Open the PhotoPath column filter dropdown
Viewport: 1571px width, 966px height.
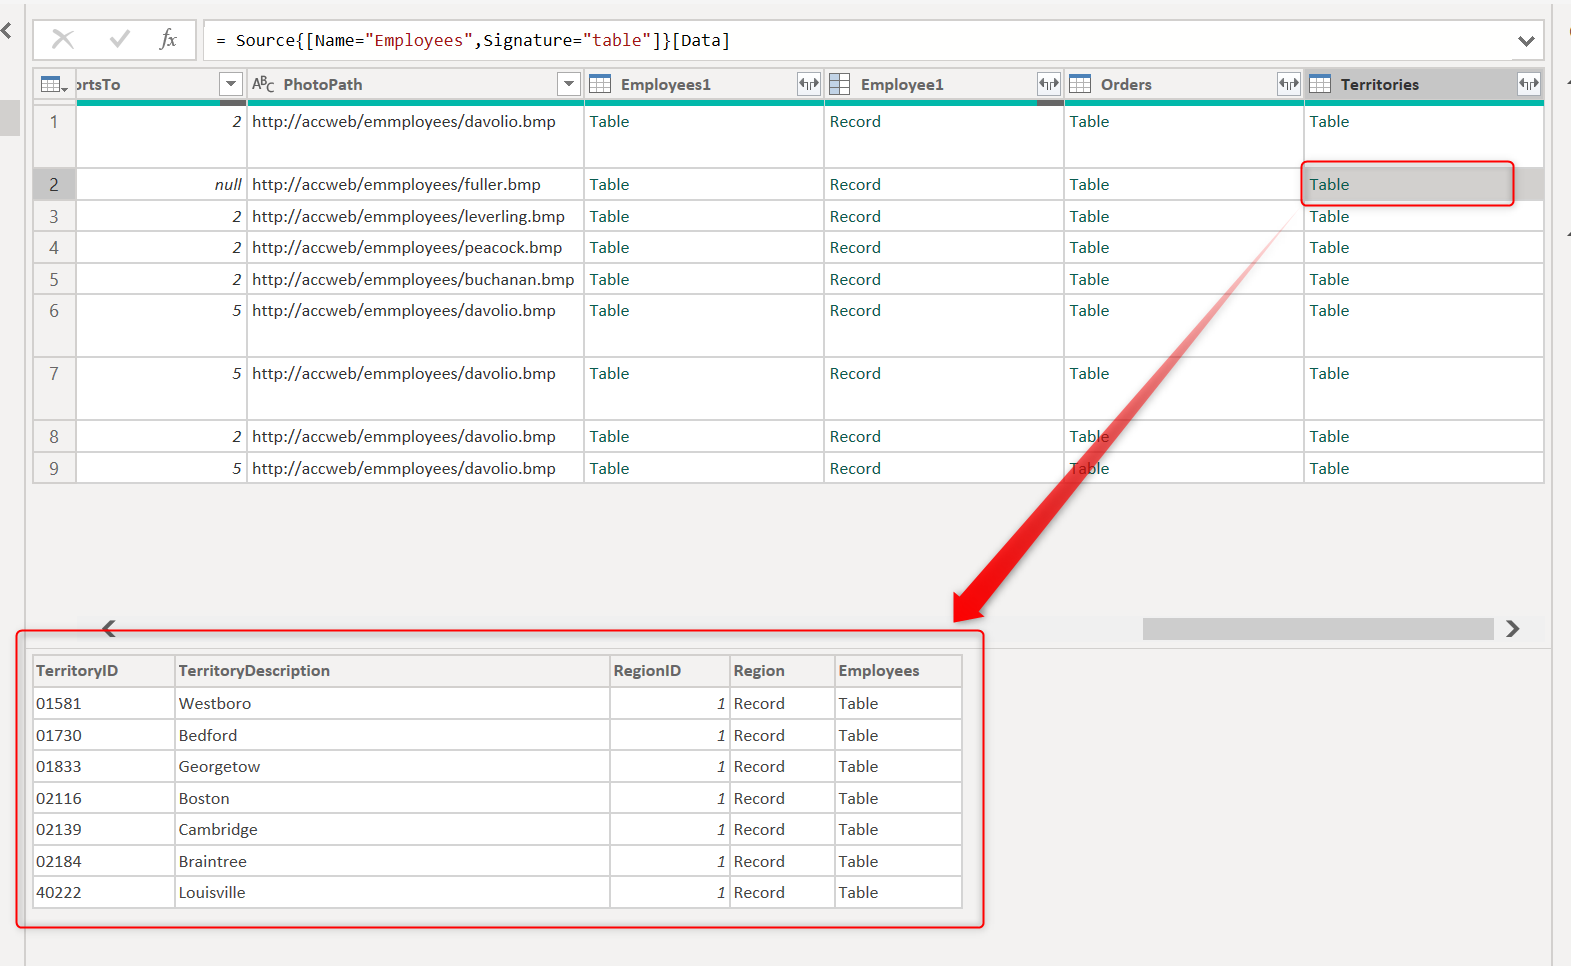pyautogui.click(x=569, y=85)
